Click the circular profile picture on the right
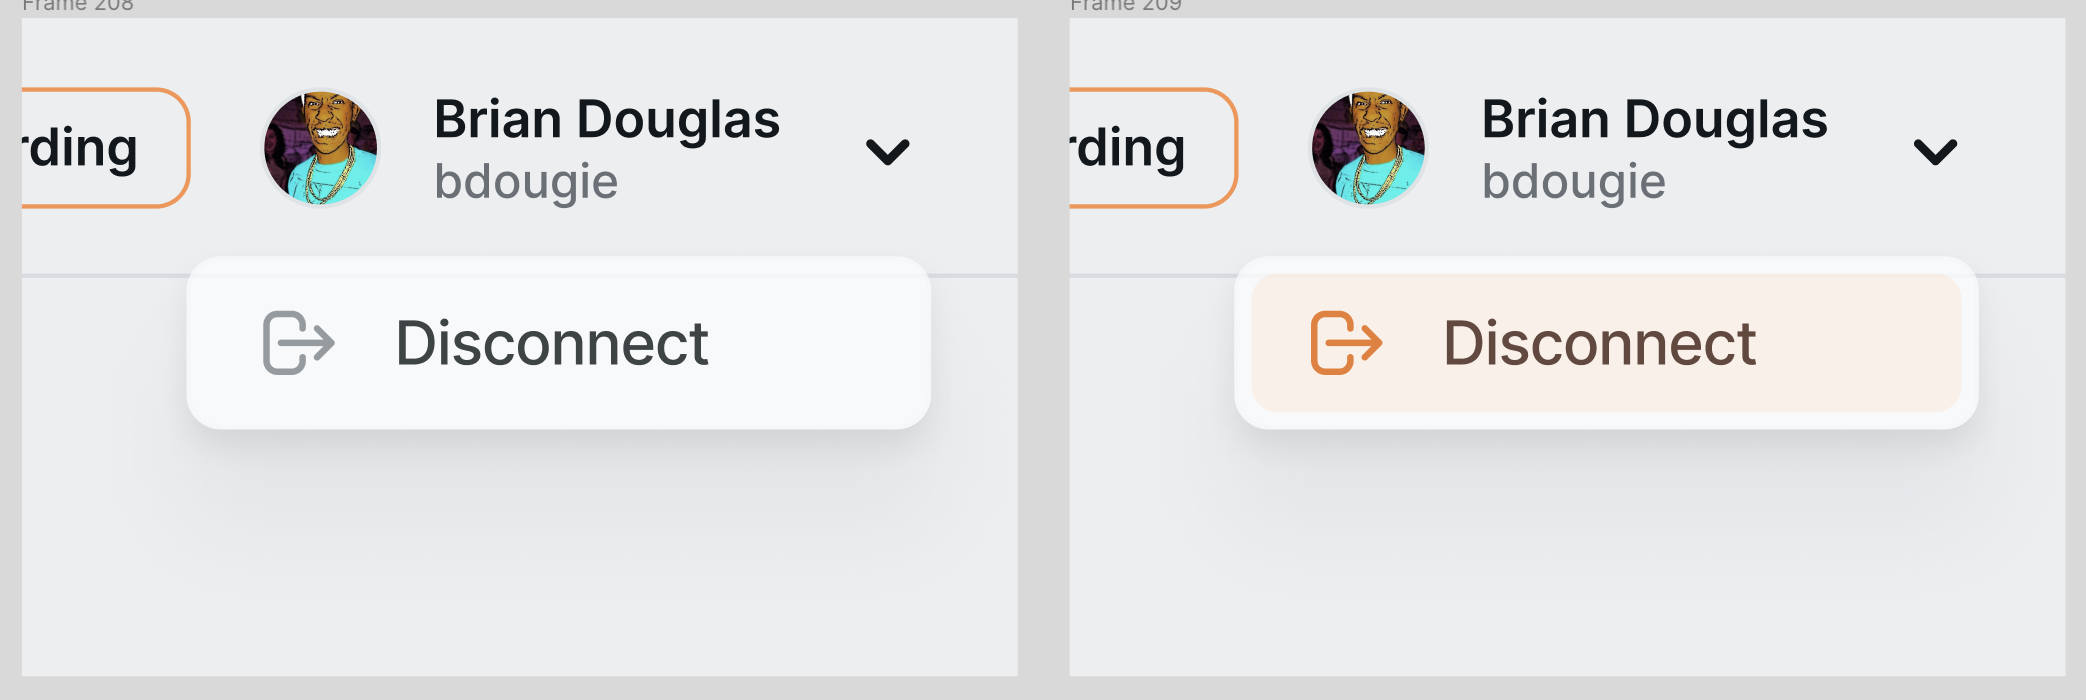 pos(1370,147)
